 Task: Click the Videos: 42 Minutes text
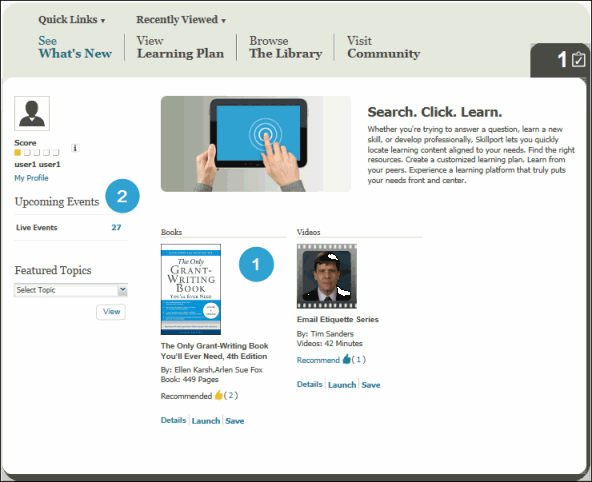pos(330,343)
